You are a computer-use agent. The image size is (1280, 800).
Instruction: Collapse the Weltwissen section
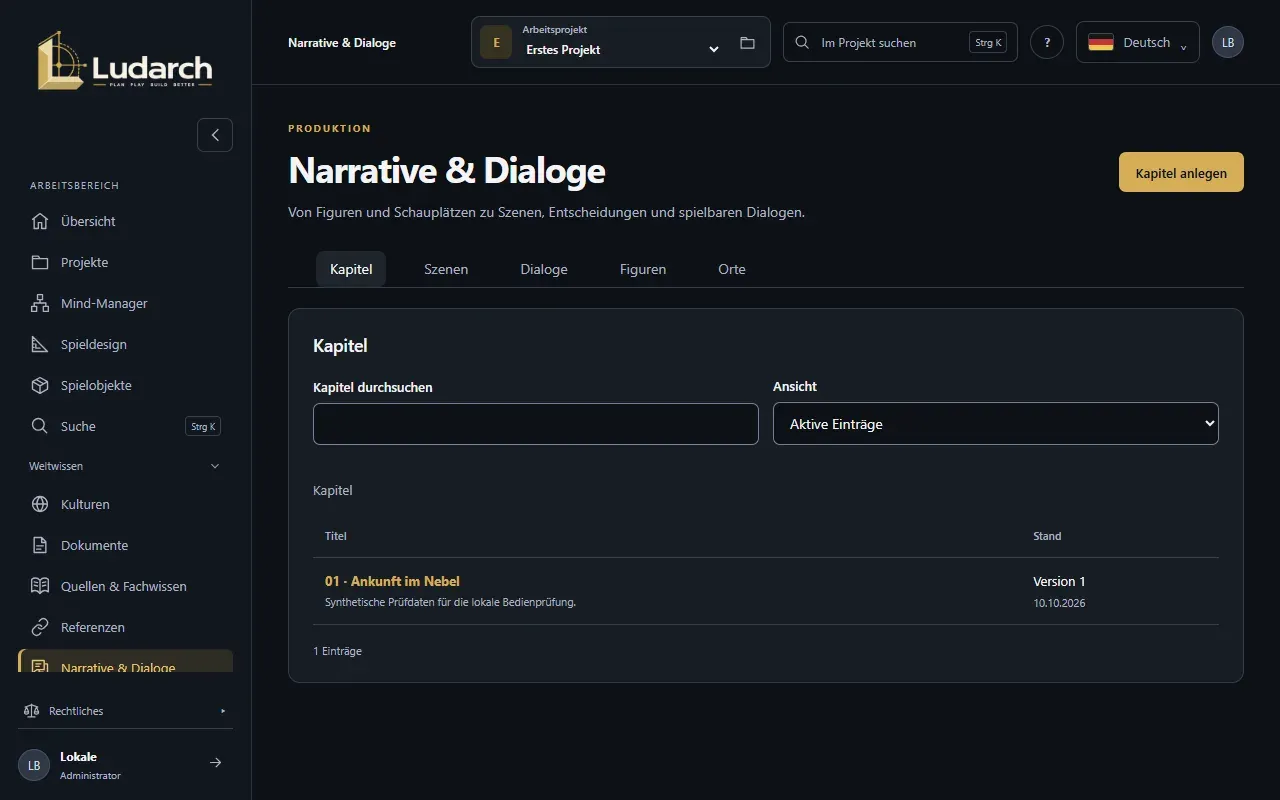(125, 466)
